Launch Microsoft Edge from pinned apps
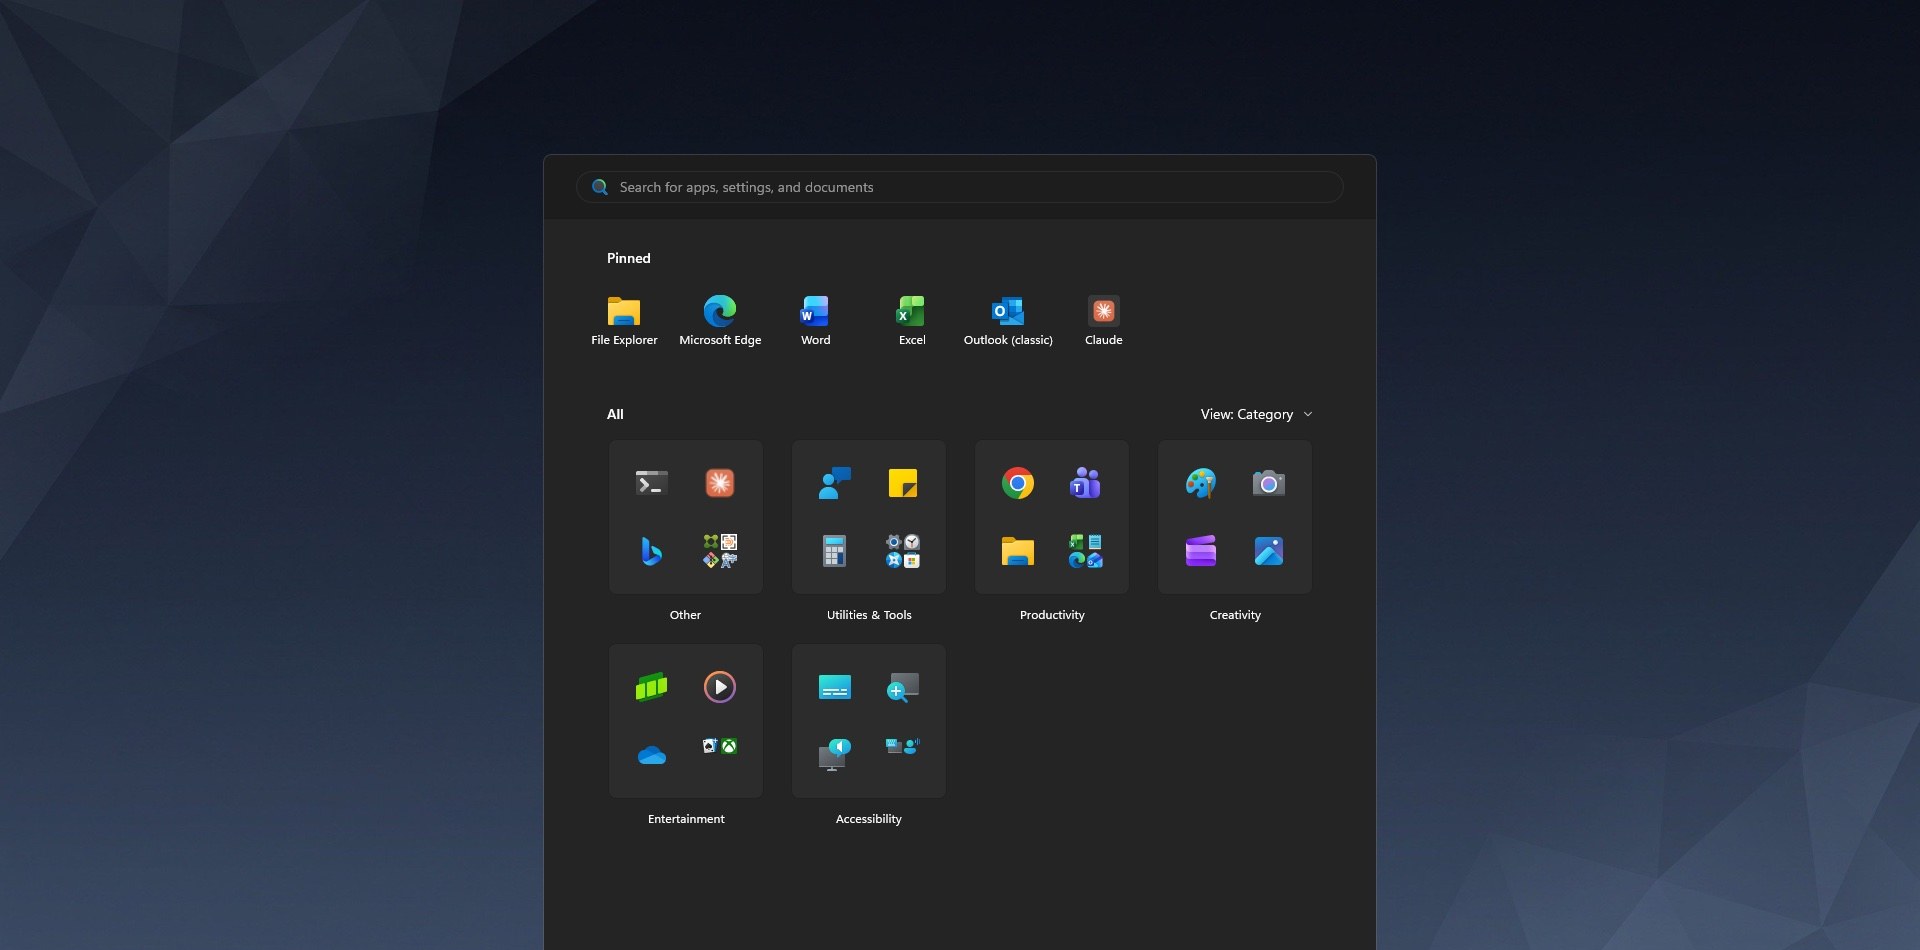The image size is (1920, 950). tap(720, 322)
